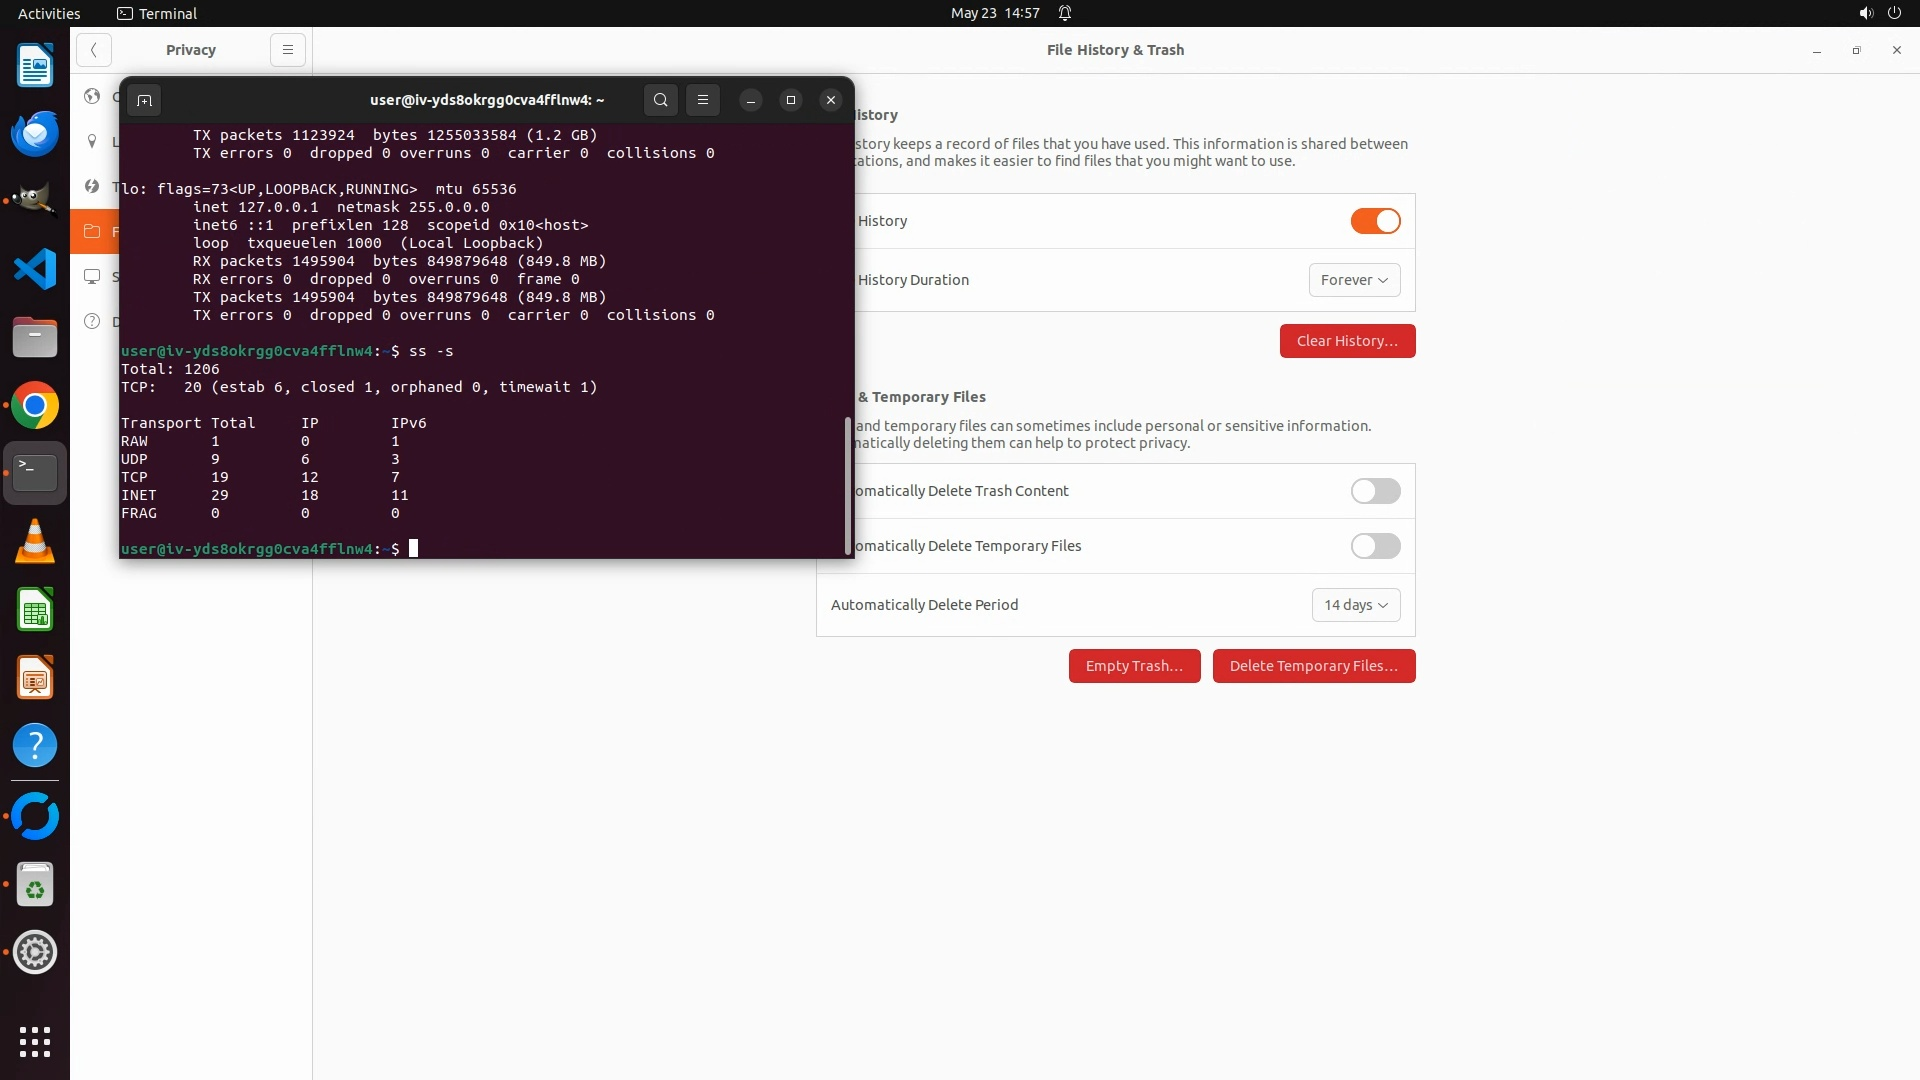Viewport: 1920px width, 1080px height.
Task: Click the terminal vertical scrollbar
Action: click(x=848, y=485)
